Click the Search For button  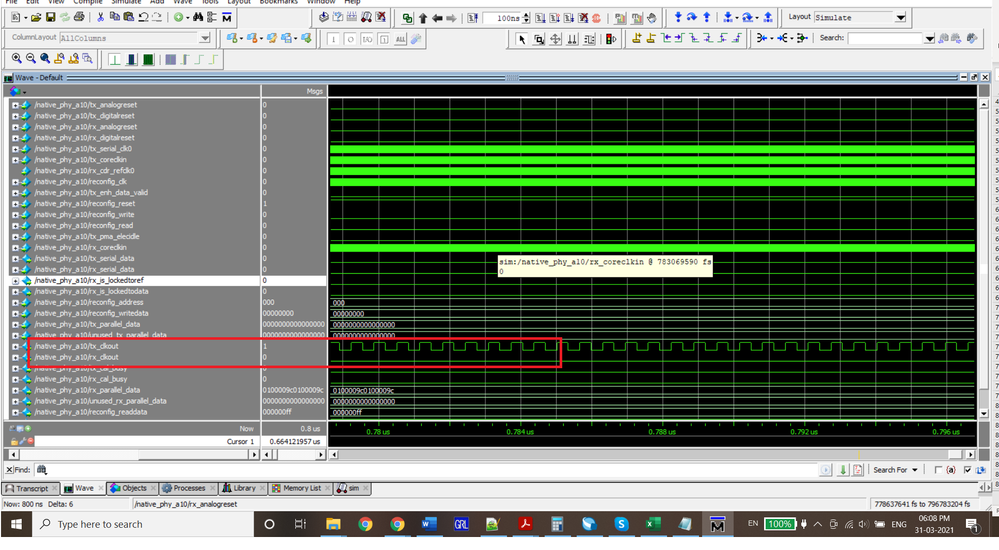tap(894, 470)
